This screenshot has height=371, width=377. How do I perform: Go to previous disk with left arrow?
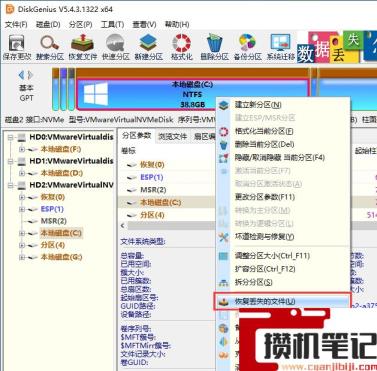click(x=21, y=75)
